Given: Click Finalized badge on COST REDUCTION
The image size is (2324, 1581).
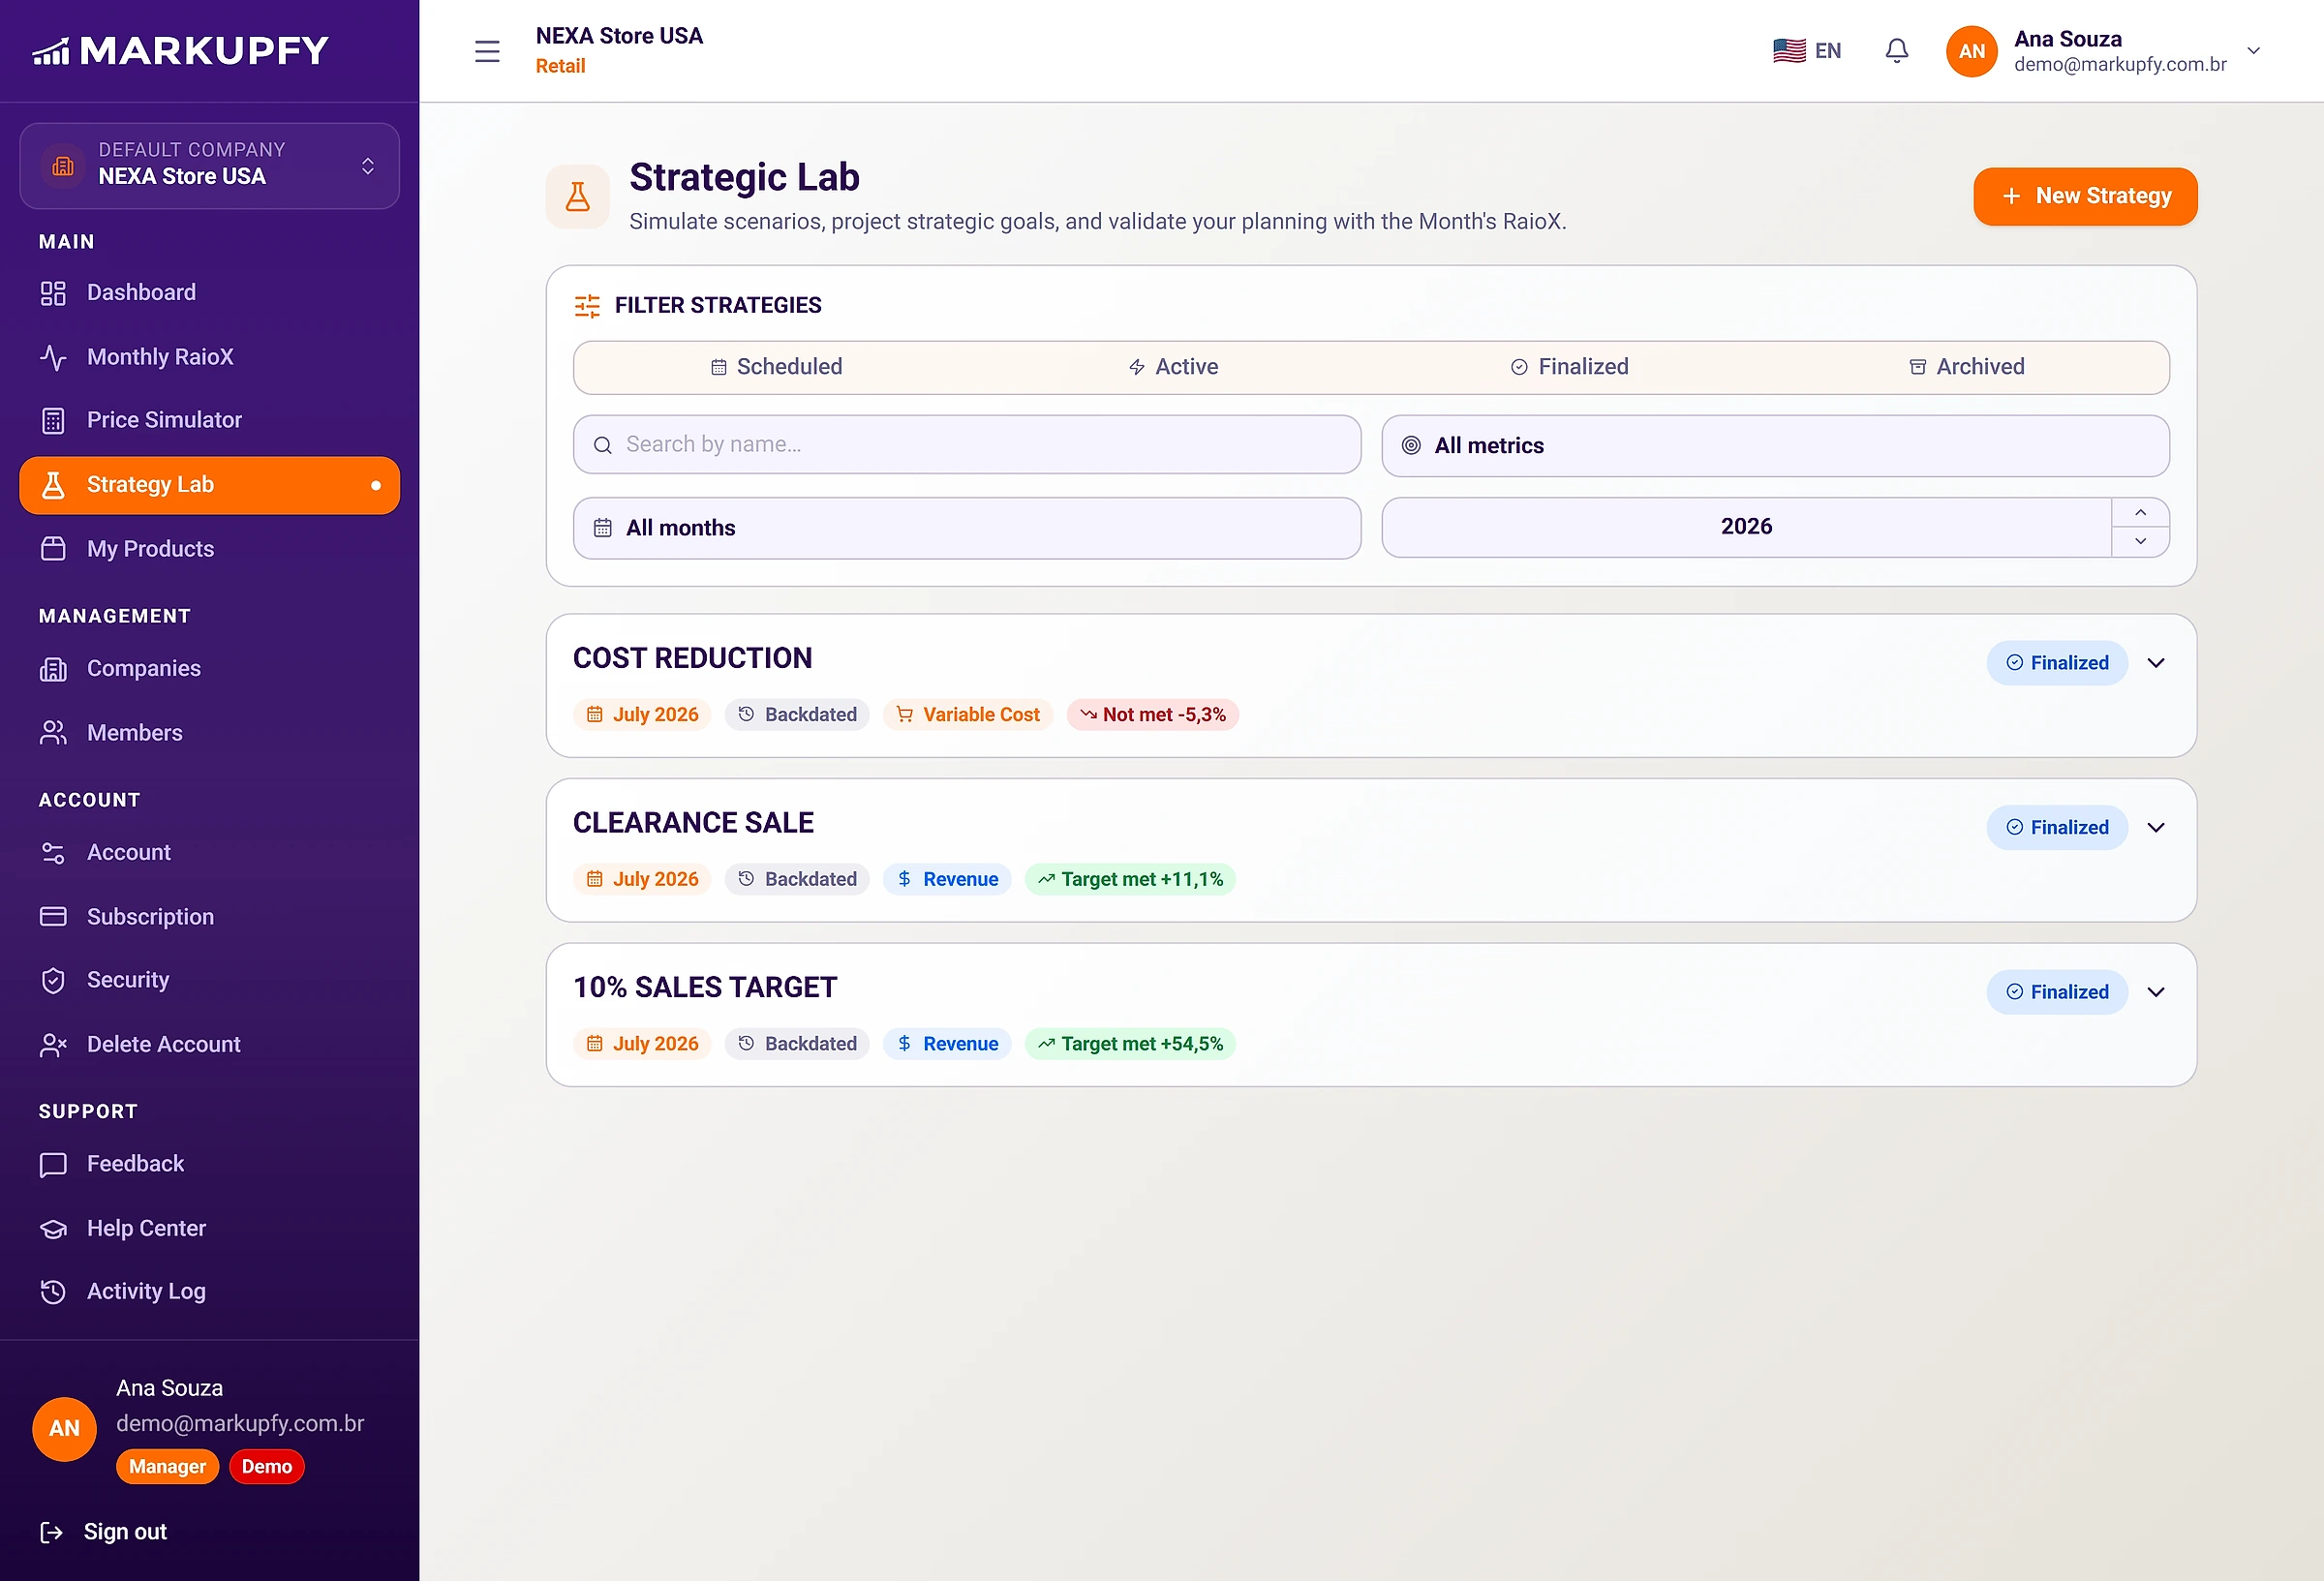Looking at the screenshot, I should point(2057,663).
